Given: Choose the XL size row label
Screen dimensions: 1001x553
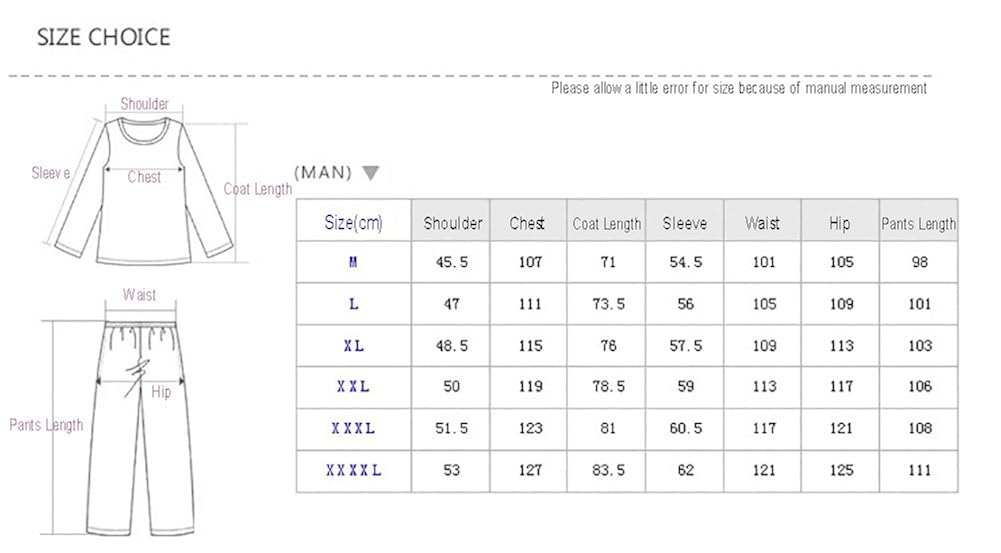Looking at the screenshot, I should click(x=354, y=346).
